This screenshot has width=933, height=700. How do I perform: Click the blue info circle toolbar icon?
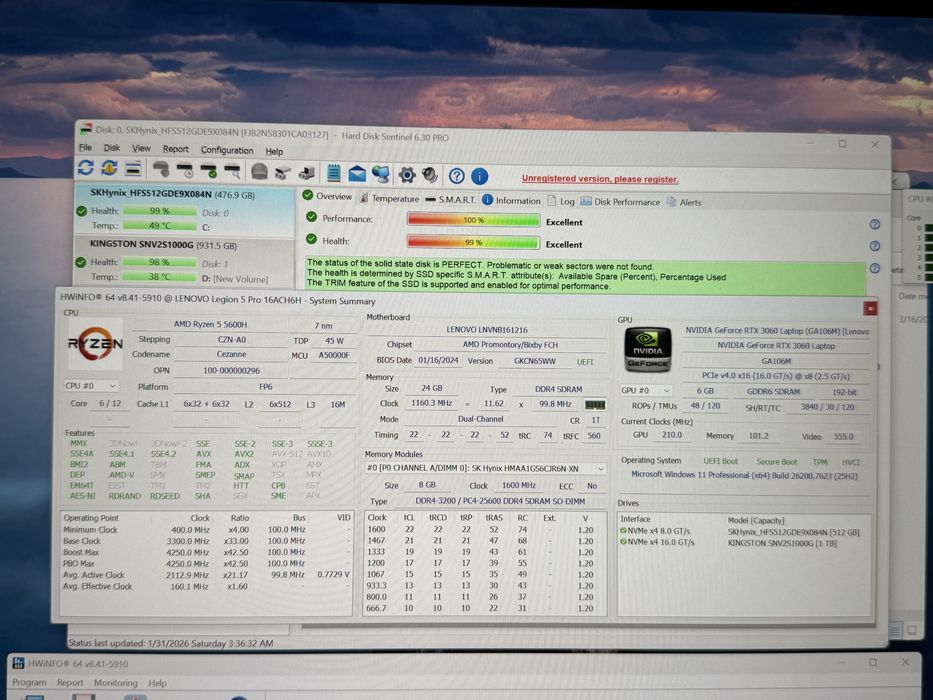480,176
